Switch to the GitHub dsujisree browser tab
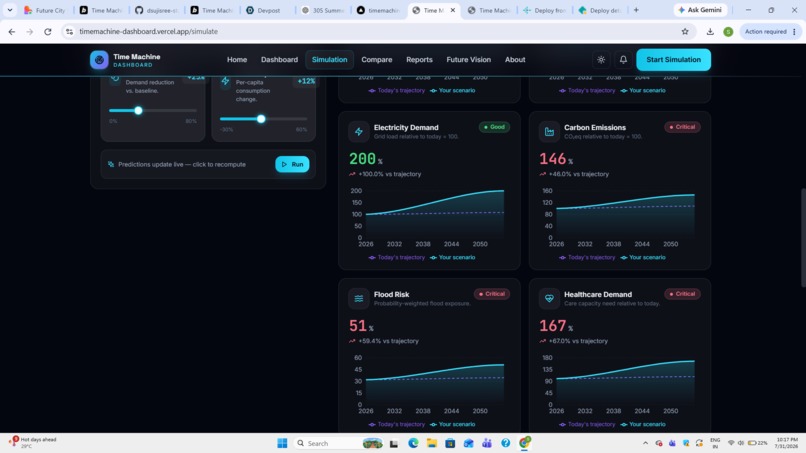This screenshot has width=806, height=453. coord(158,10)
